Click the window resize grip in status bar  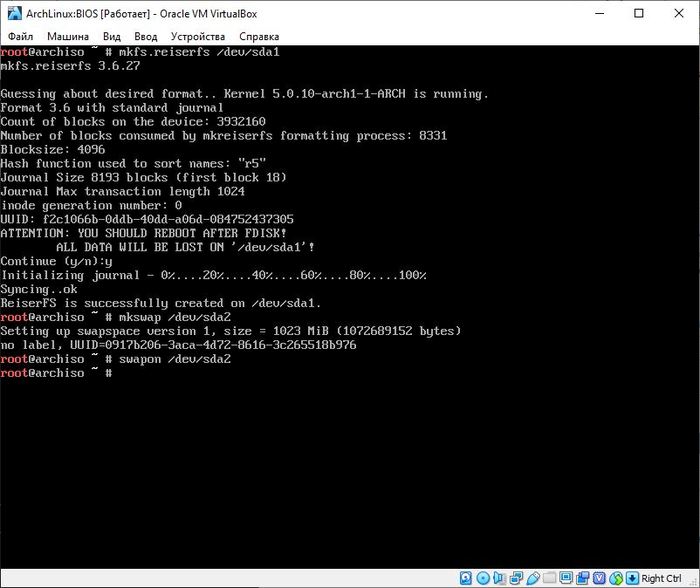pyautogui.click(x=694, y=582)
